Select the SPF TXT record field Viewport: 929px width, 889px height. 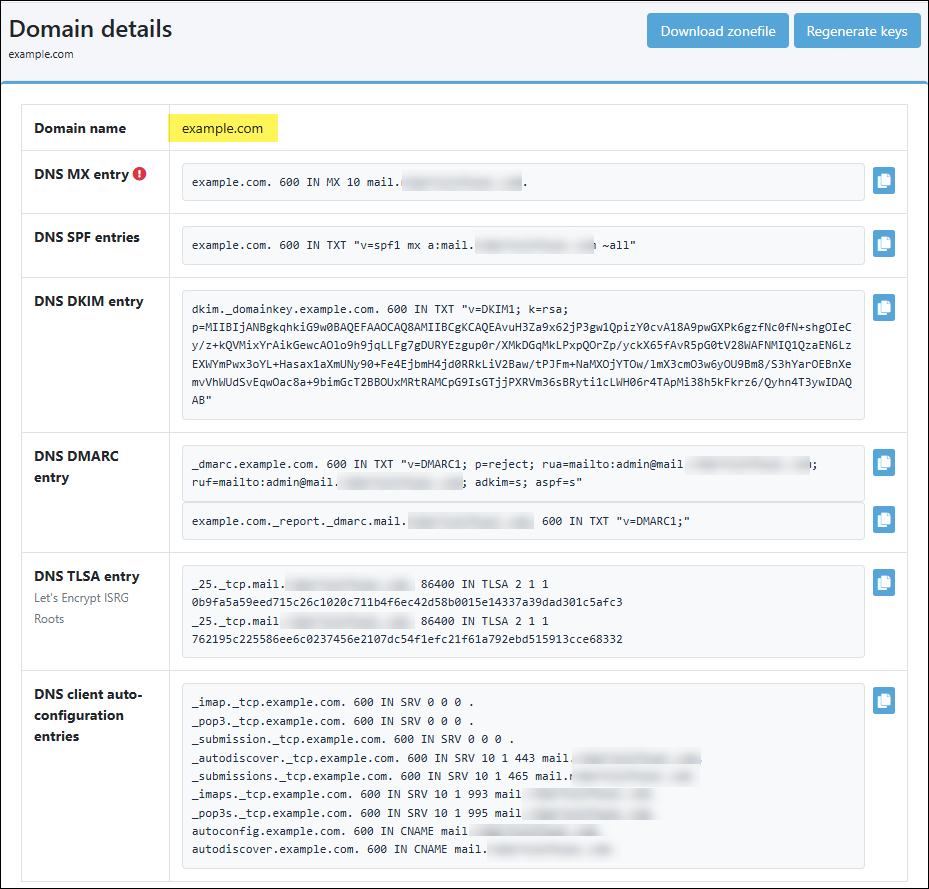[x=522, y=245]
